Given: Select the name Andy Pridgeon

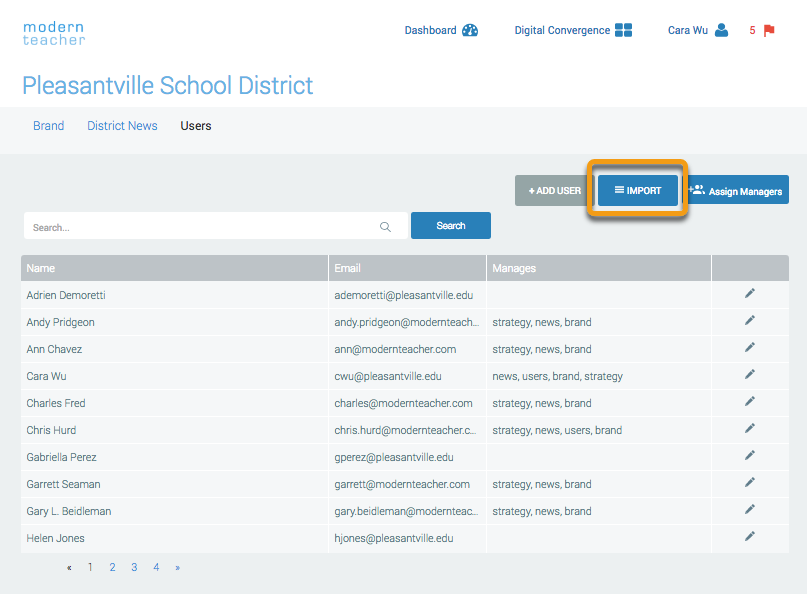Looking at the screenshot, I should point(60,322).
